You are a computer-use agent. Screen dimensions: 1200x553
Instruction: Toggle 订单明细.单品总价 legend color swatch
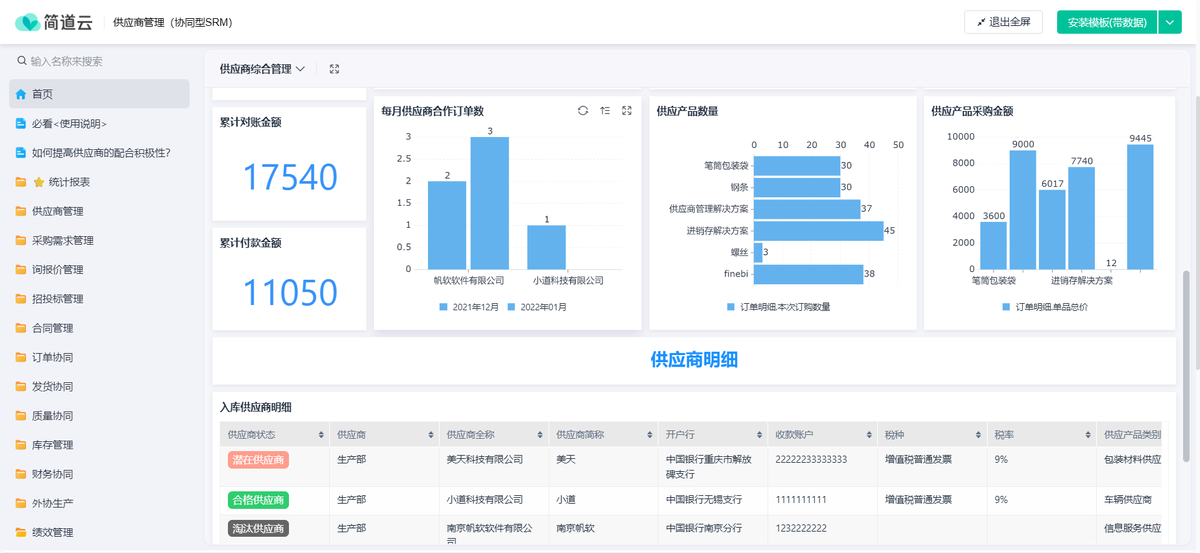coord(1006,307)
